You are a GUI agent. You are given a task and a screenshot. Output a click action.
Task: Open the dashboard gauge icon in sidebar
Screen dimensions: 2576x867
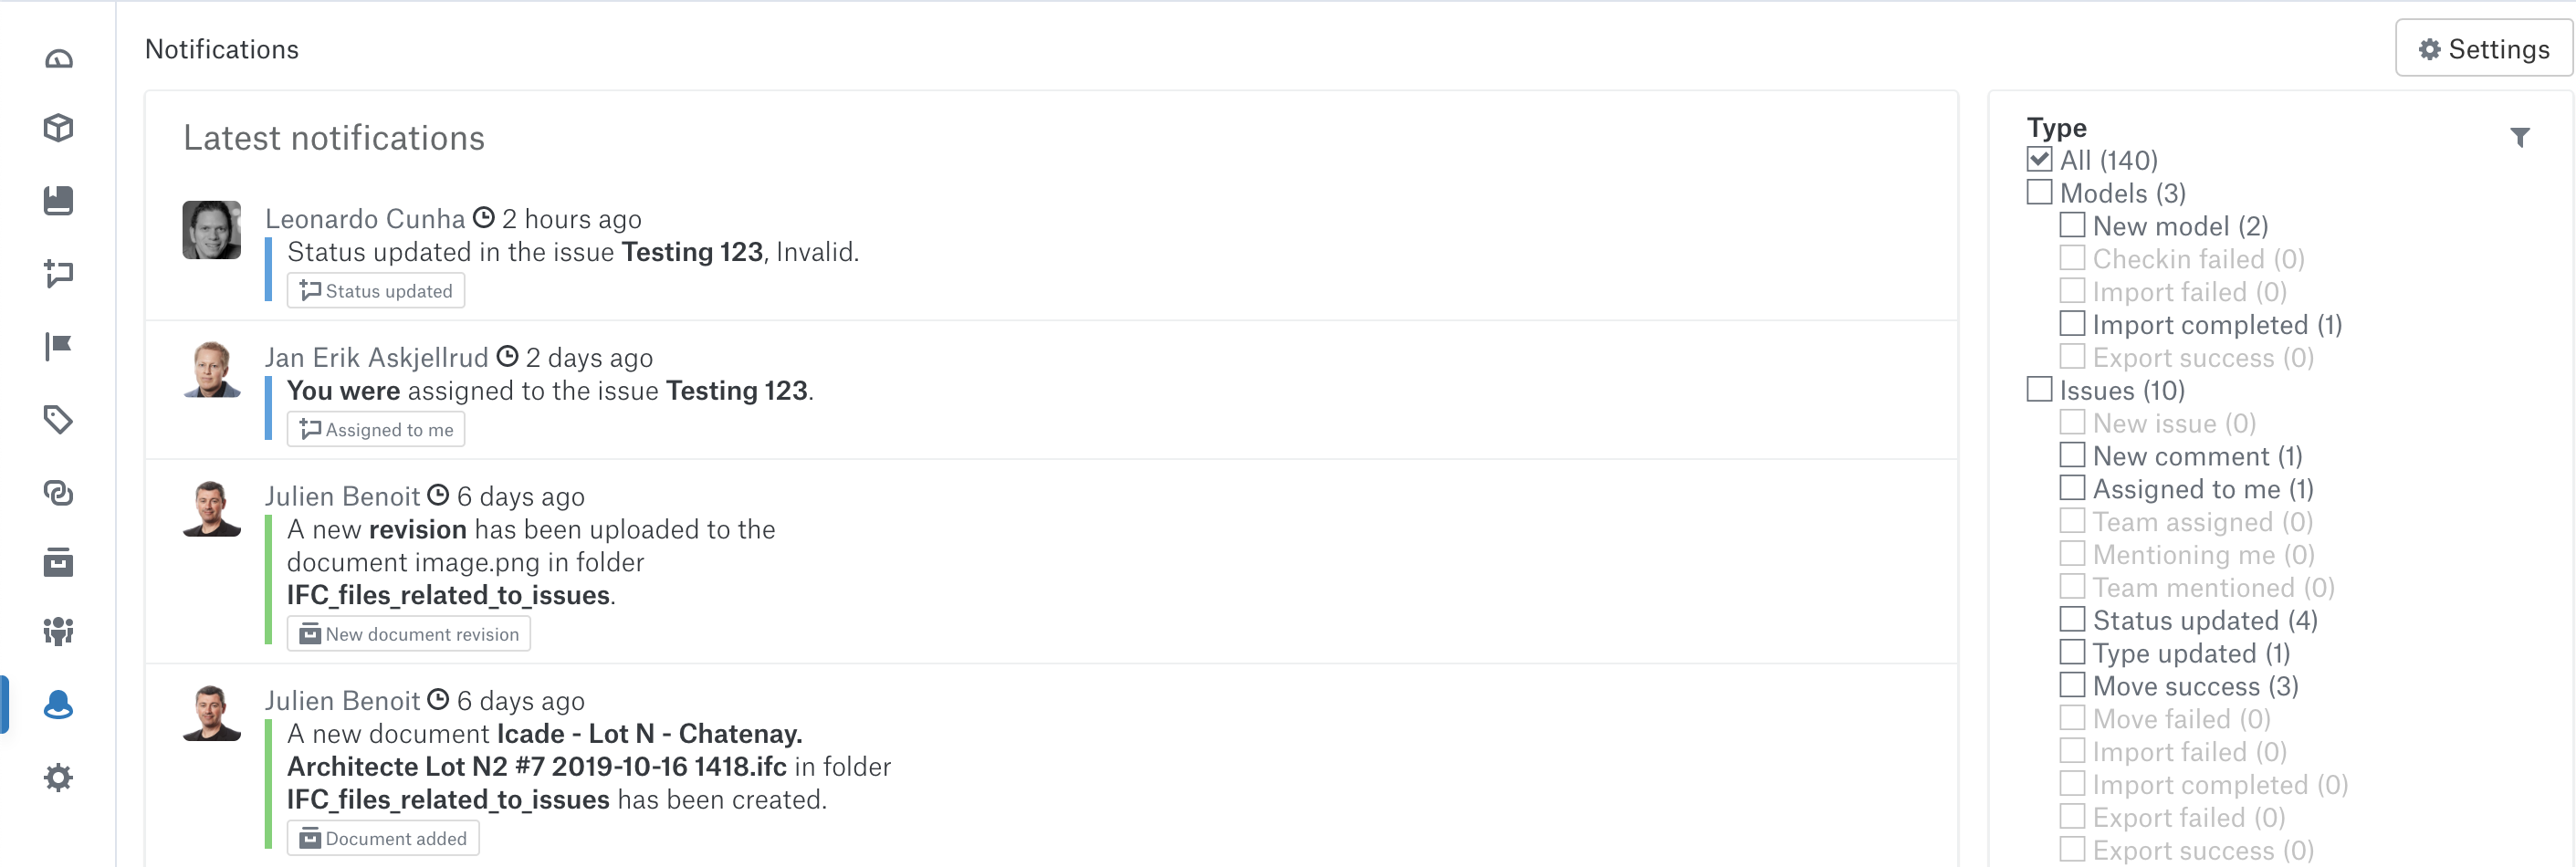coord(59,59)
